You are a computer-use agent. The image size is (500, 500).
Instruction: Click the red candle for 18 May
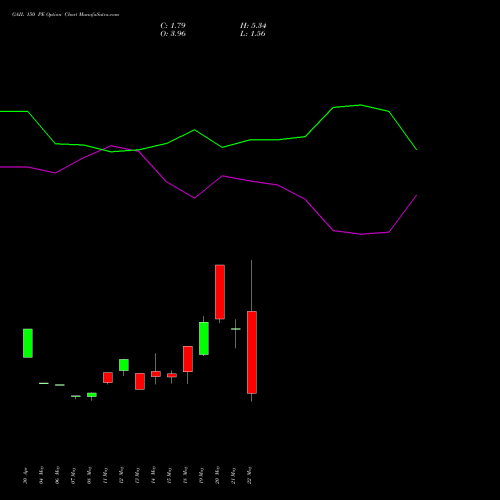click(188, 359)
